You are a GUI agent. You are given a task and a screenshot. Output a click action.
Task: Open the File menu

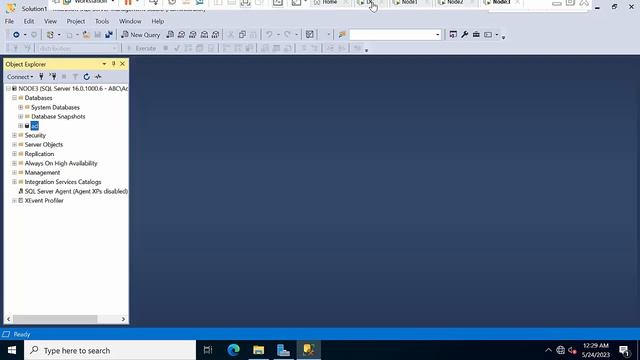(9, 21)
